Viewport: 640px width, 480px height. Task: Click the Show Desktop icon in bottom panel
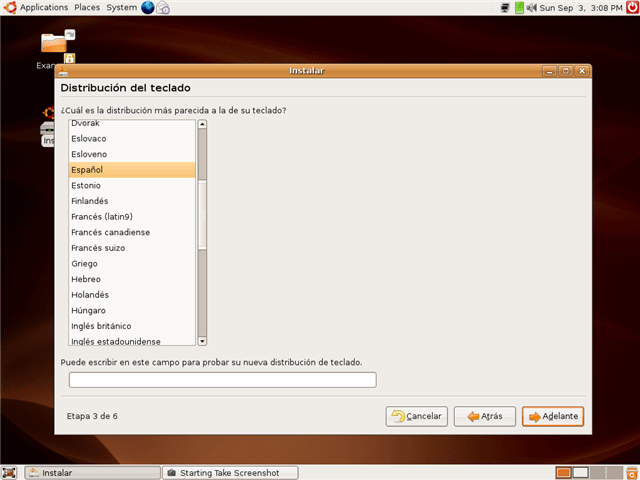(x=9, y=472)
